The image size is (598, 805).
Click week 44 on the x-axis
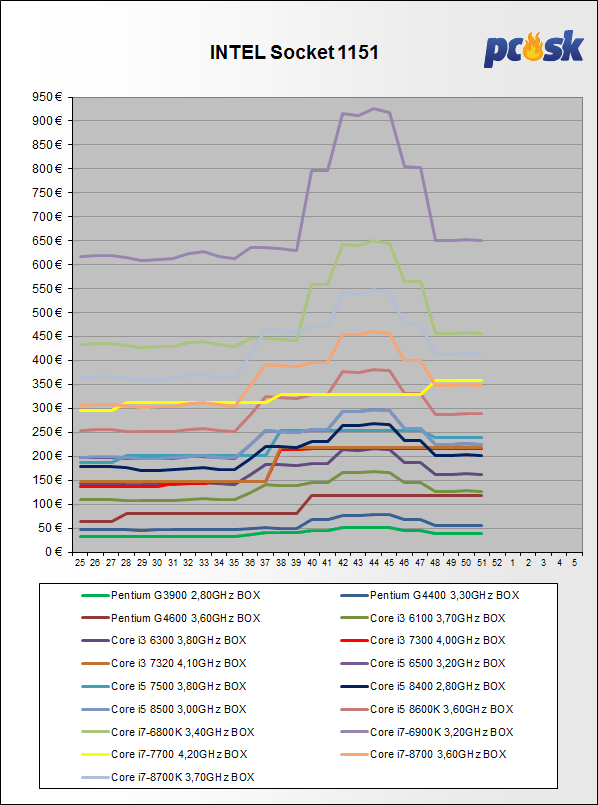point(374,563)
